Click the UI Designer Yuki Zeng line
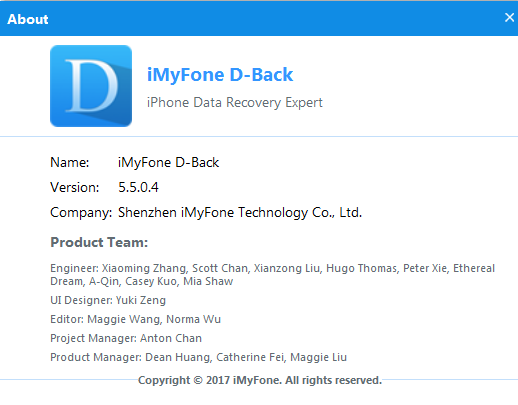The width and height of the screenshot is (518, 405). (x=108, y=300)
